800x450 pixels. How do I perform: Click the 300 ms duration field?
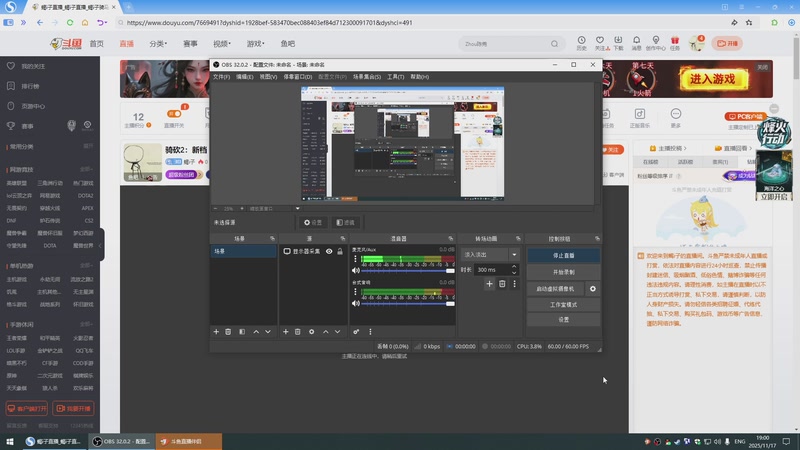pos(492,269)
